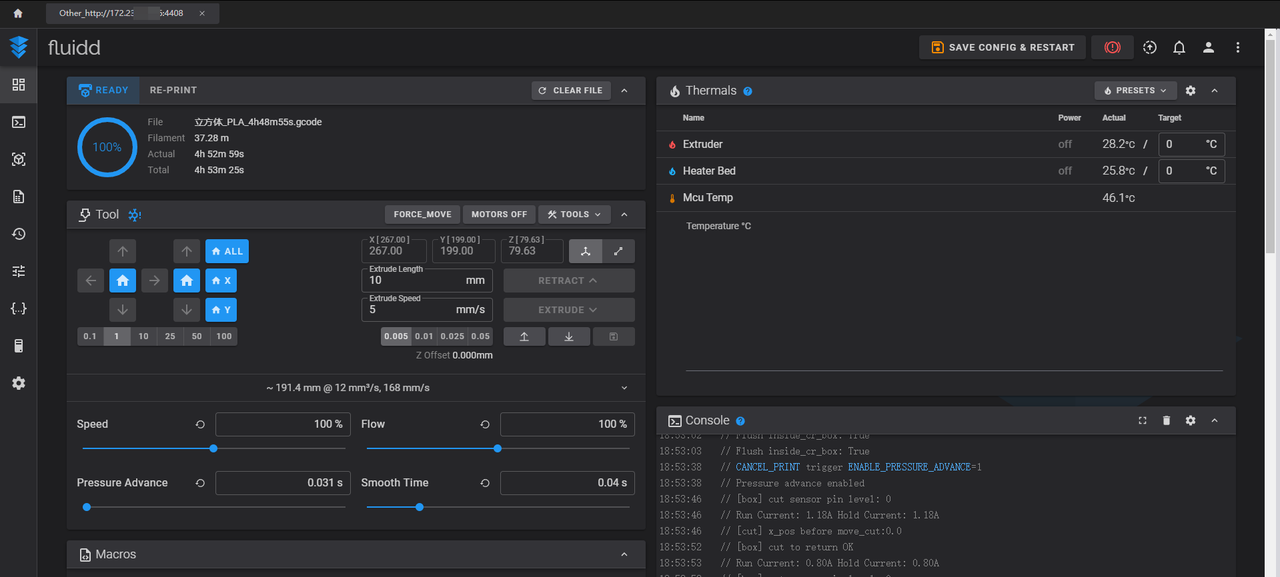This screenshot has height=577, width=1280.
Task: Collapse the Macros panel
Action: [x=624, y=555]
